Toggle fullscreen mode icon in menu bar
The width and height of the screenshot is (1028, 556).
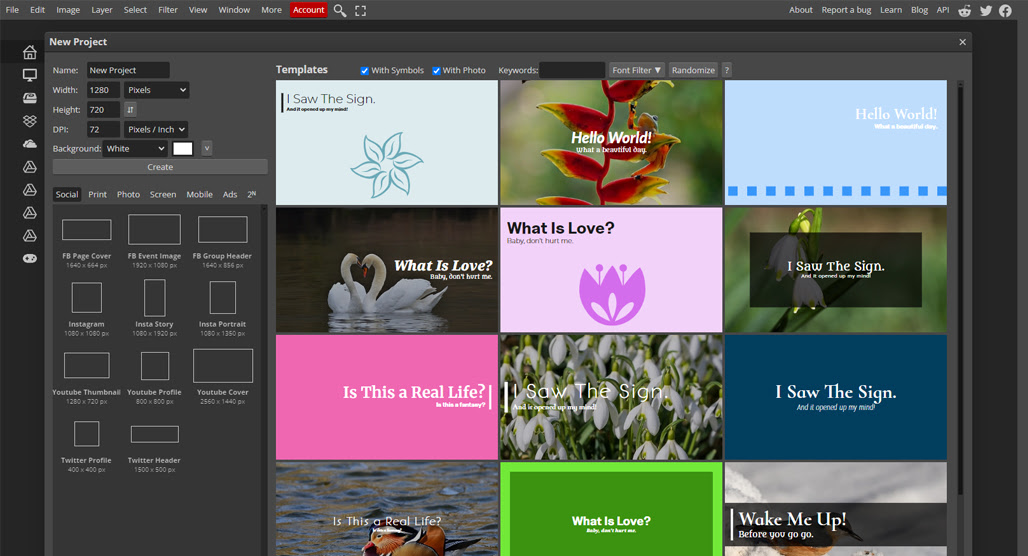(361, 10)
